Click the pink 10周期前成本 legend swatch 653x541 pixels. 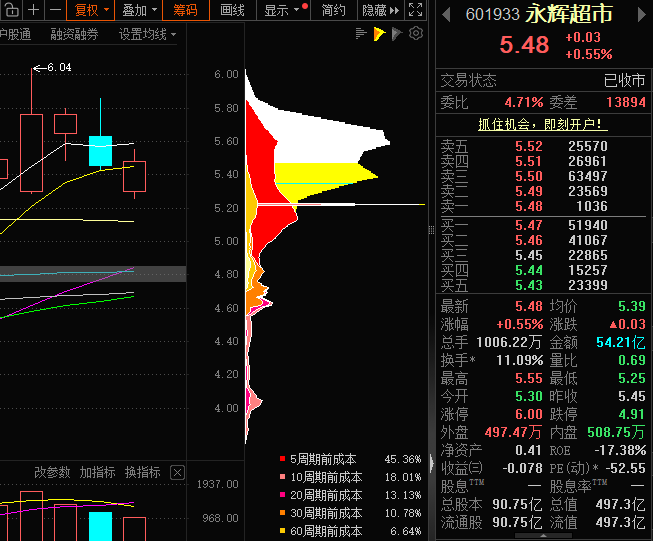(282, 477)
